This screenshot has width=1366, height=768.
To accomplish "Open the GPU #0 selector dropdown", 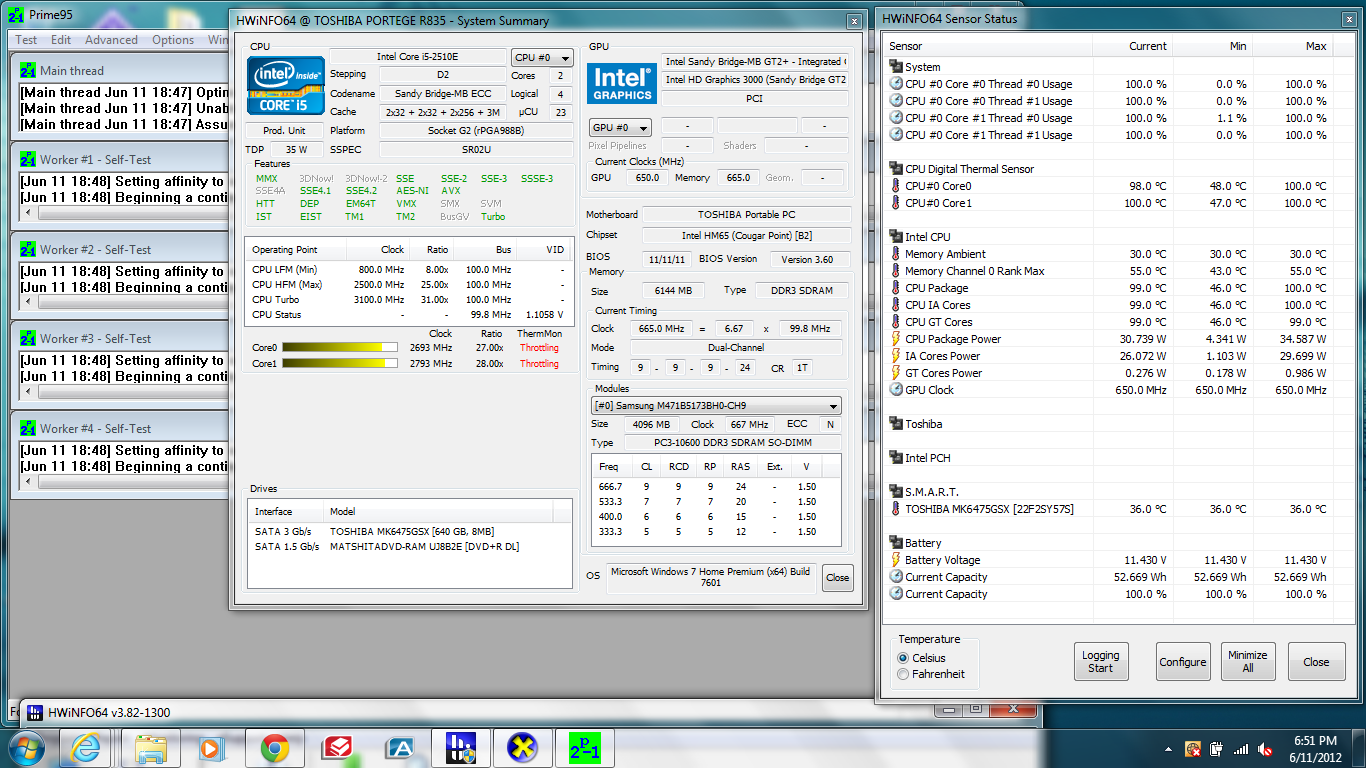I will 620,127.
